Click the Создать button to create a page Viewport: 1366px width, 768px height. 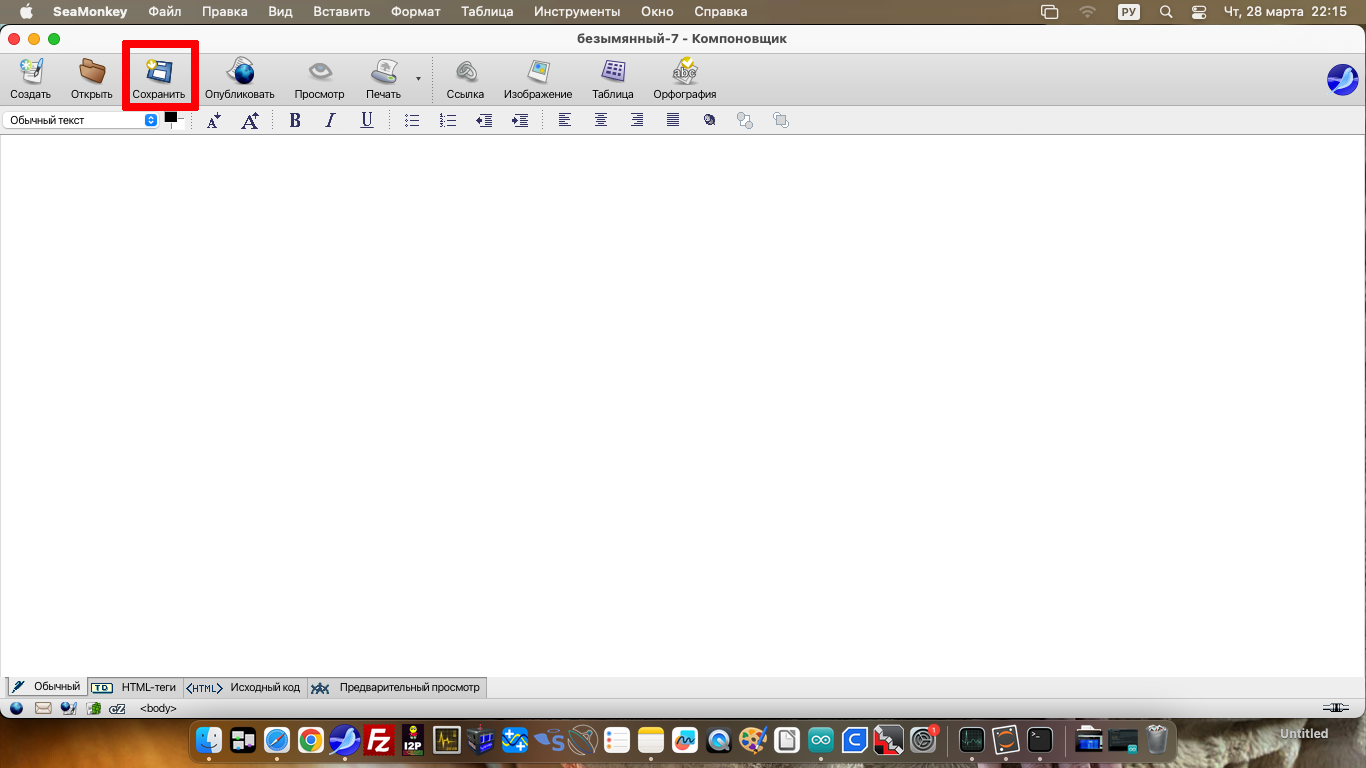coord(31,77)
